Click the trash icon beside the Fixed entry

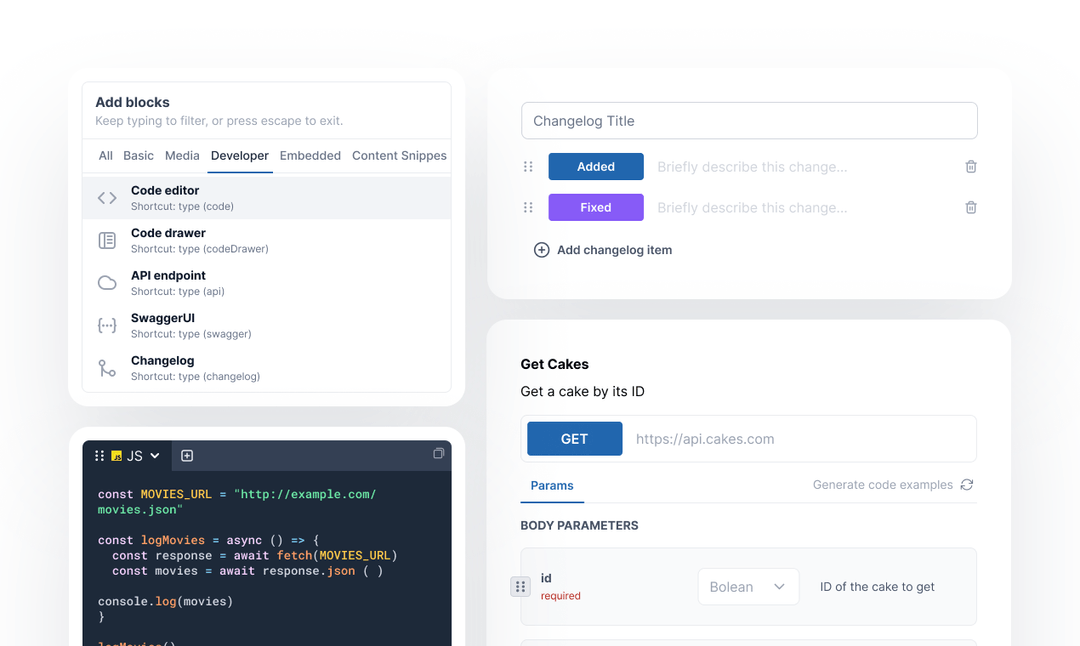pos(970,207)
